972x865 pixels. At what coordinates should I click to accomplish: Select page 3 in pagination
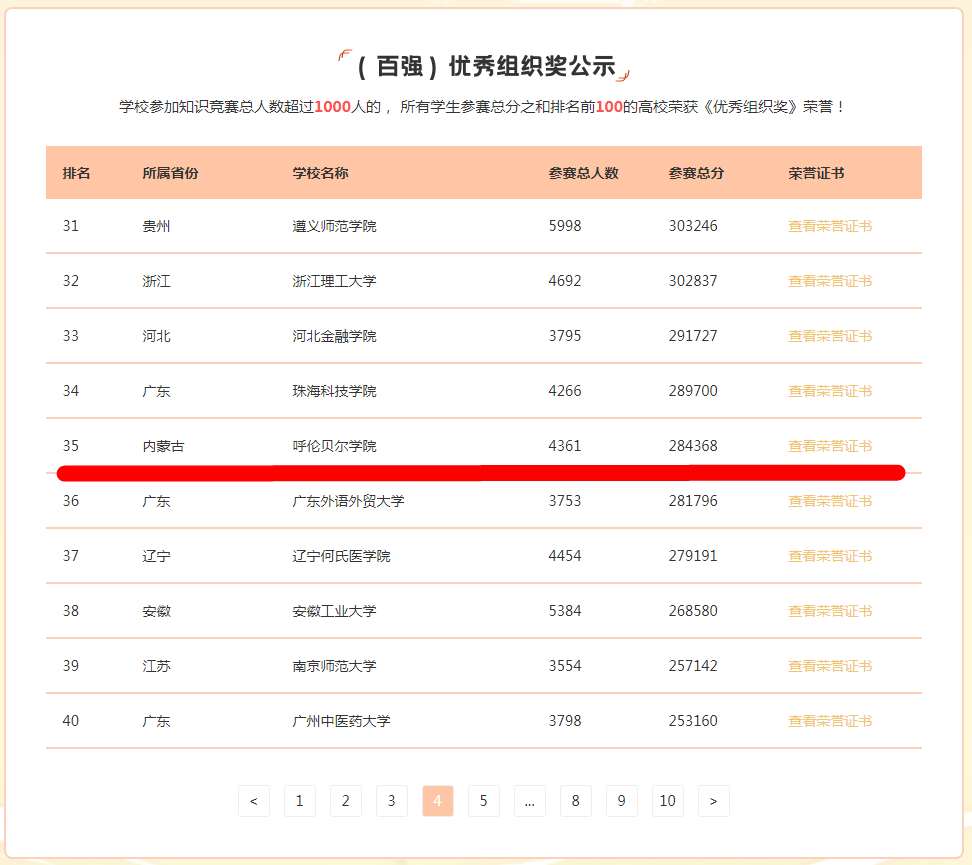click(x=392, y=801)
